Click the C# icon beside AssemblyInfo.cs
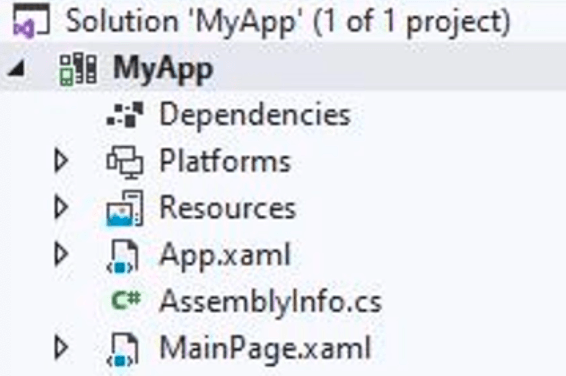Screen dimensions: 566x376 point(125,301)
